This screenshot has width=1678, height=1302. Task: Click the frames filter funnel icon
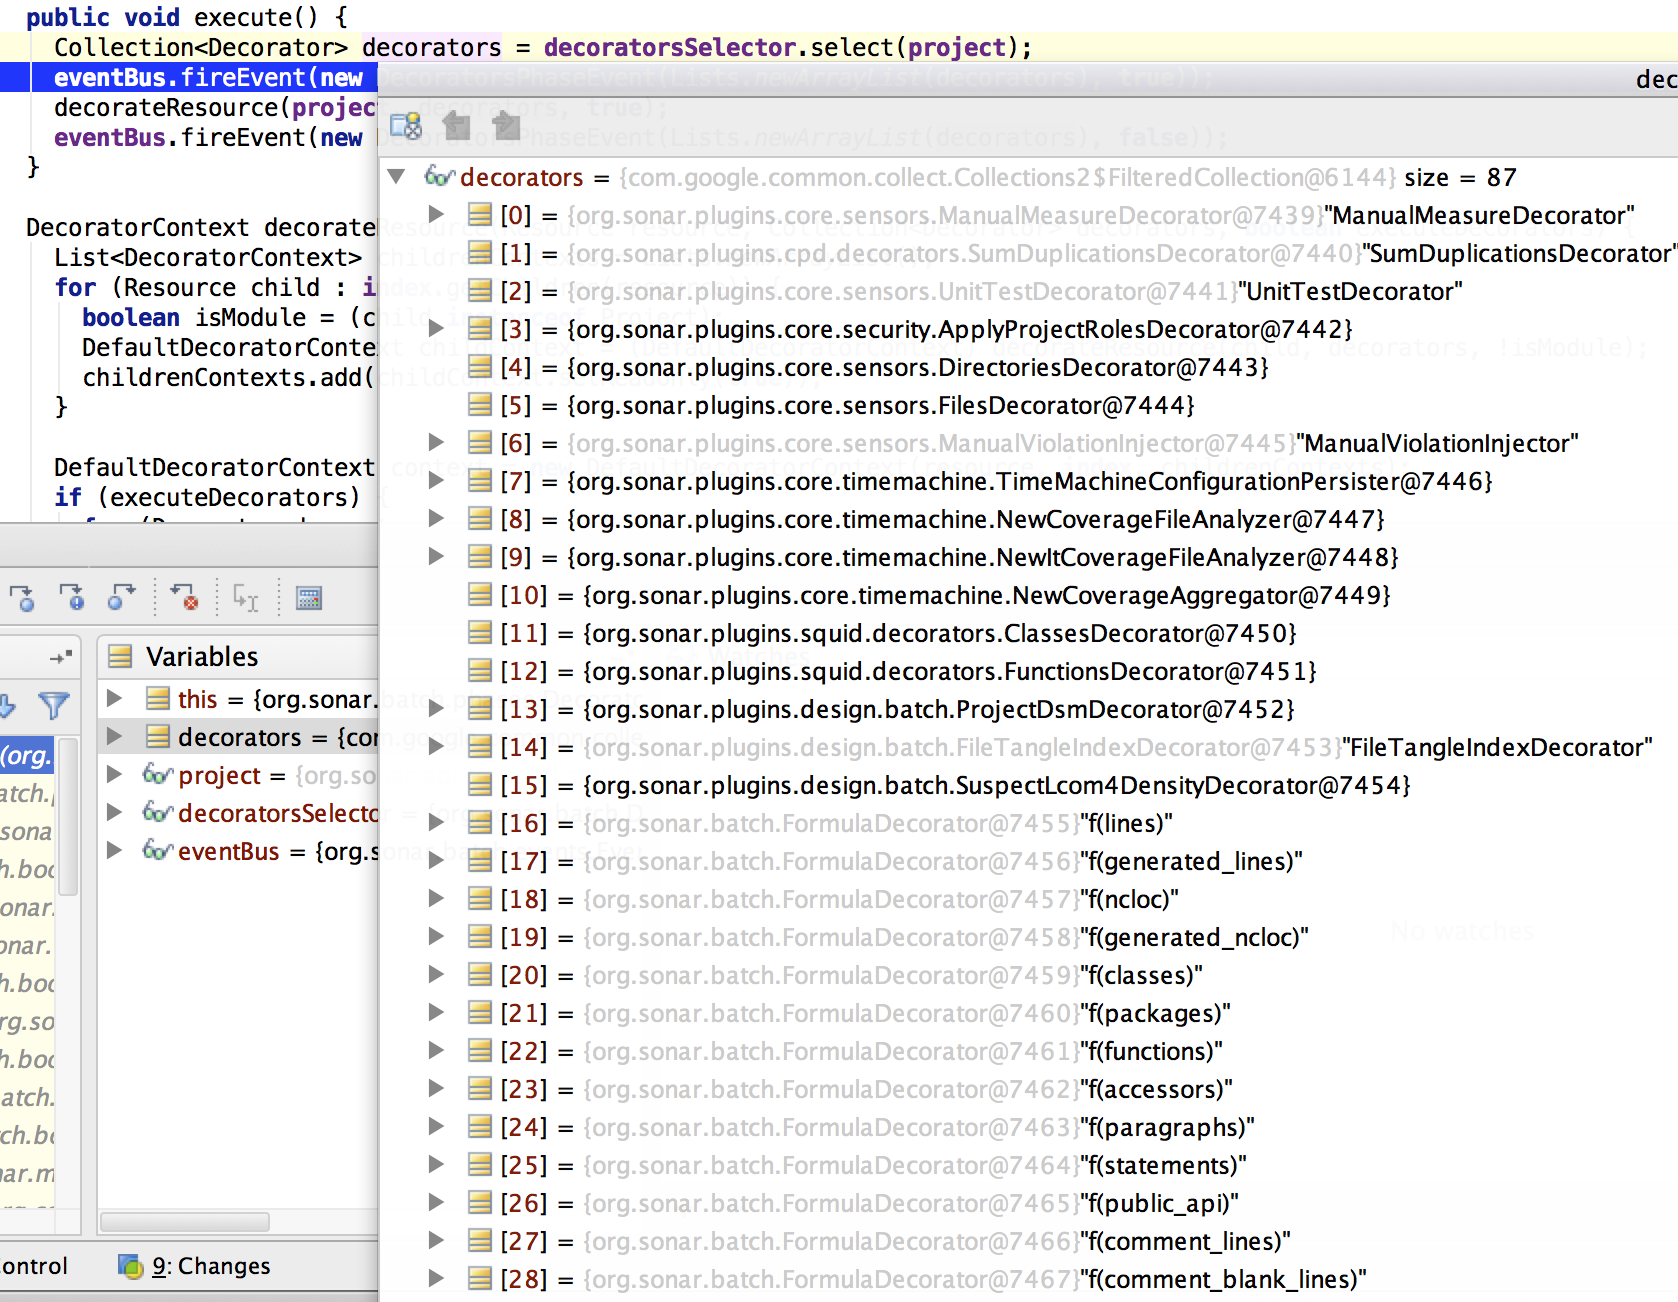(54, 706)
